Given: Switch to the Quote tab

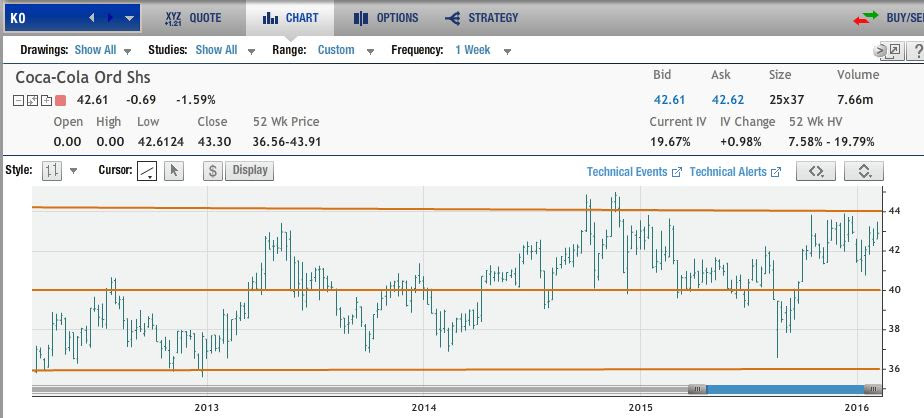Looking at the screenshot, I should 194,18.
